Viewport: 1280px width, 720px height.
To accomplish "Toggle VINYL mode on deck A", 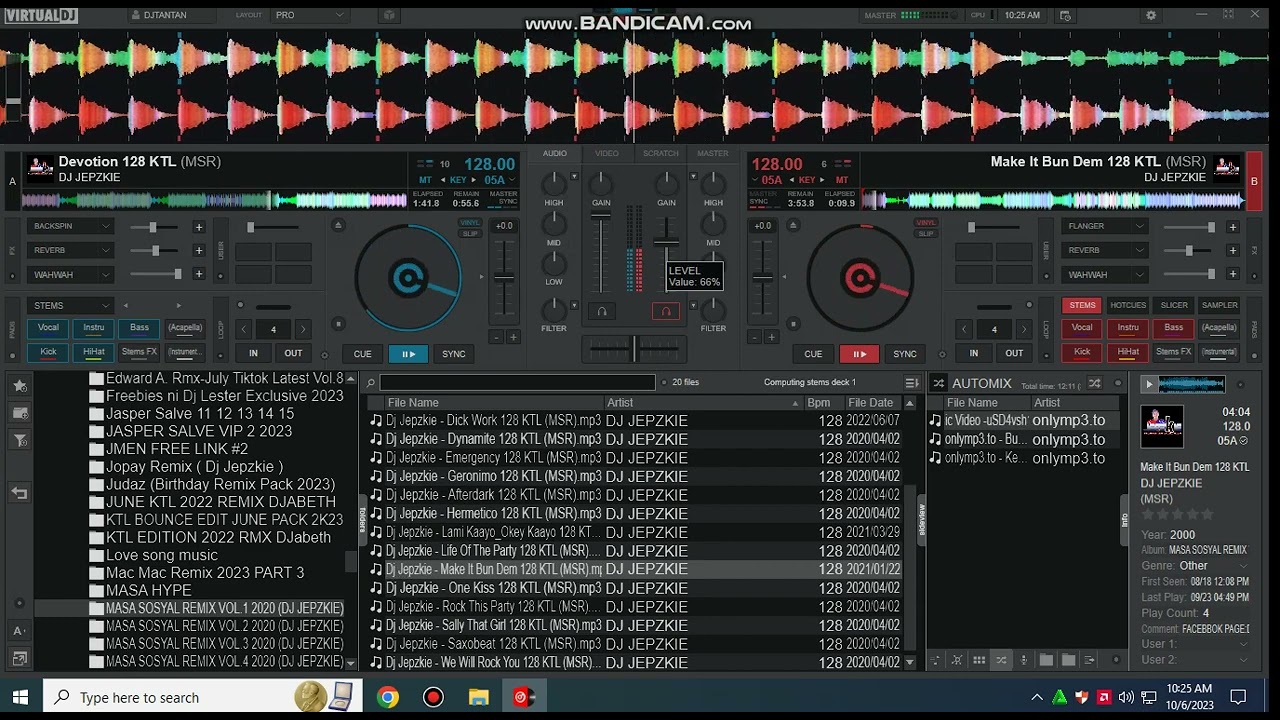I will click(469, 222).
